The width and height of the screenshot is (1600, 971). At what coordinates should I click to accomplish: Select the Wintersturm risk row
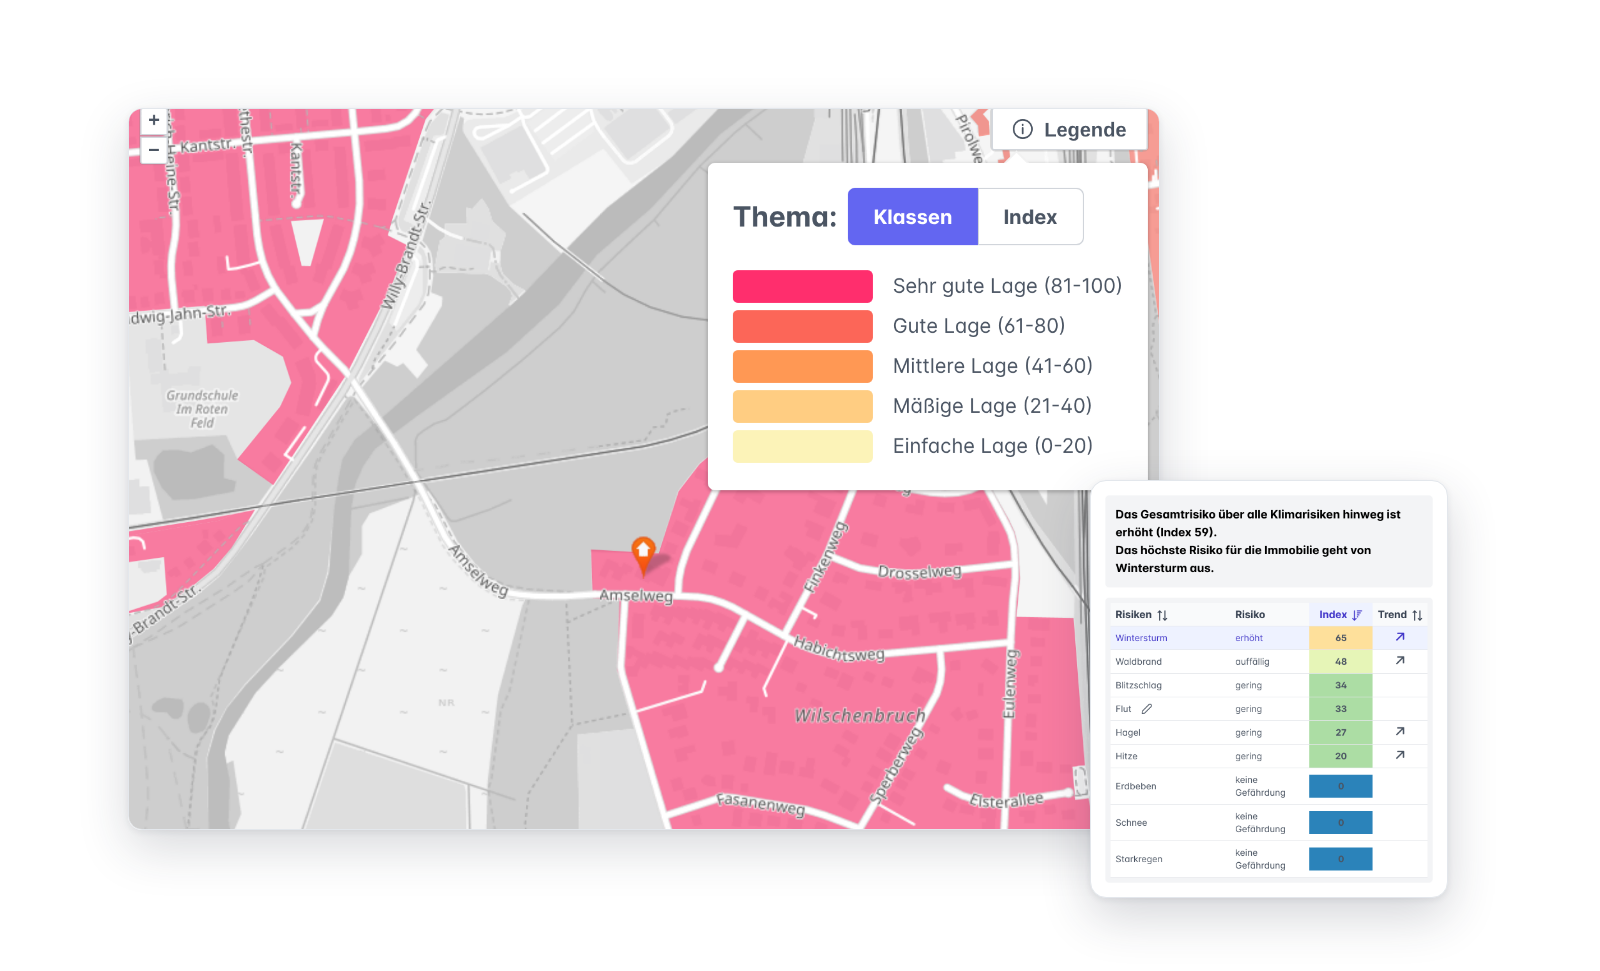tap(1268, 637)
